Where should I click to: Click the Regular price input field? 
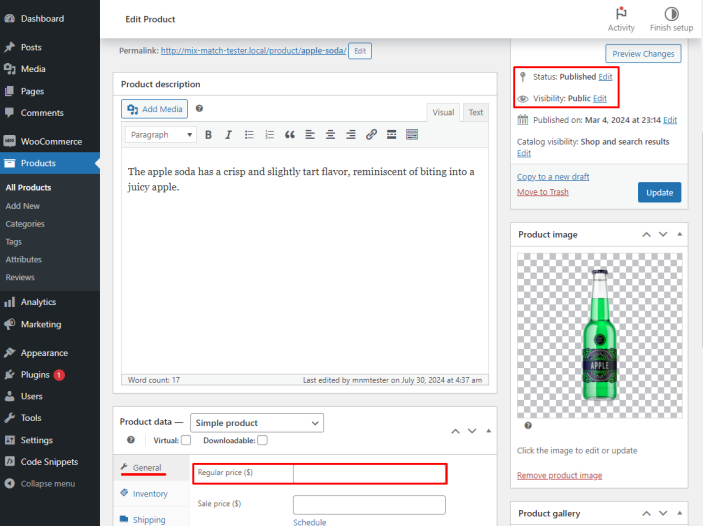tap(369, 474)
